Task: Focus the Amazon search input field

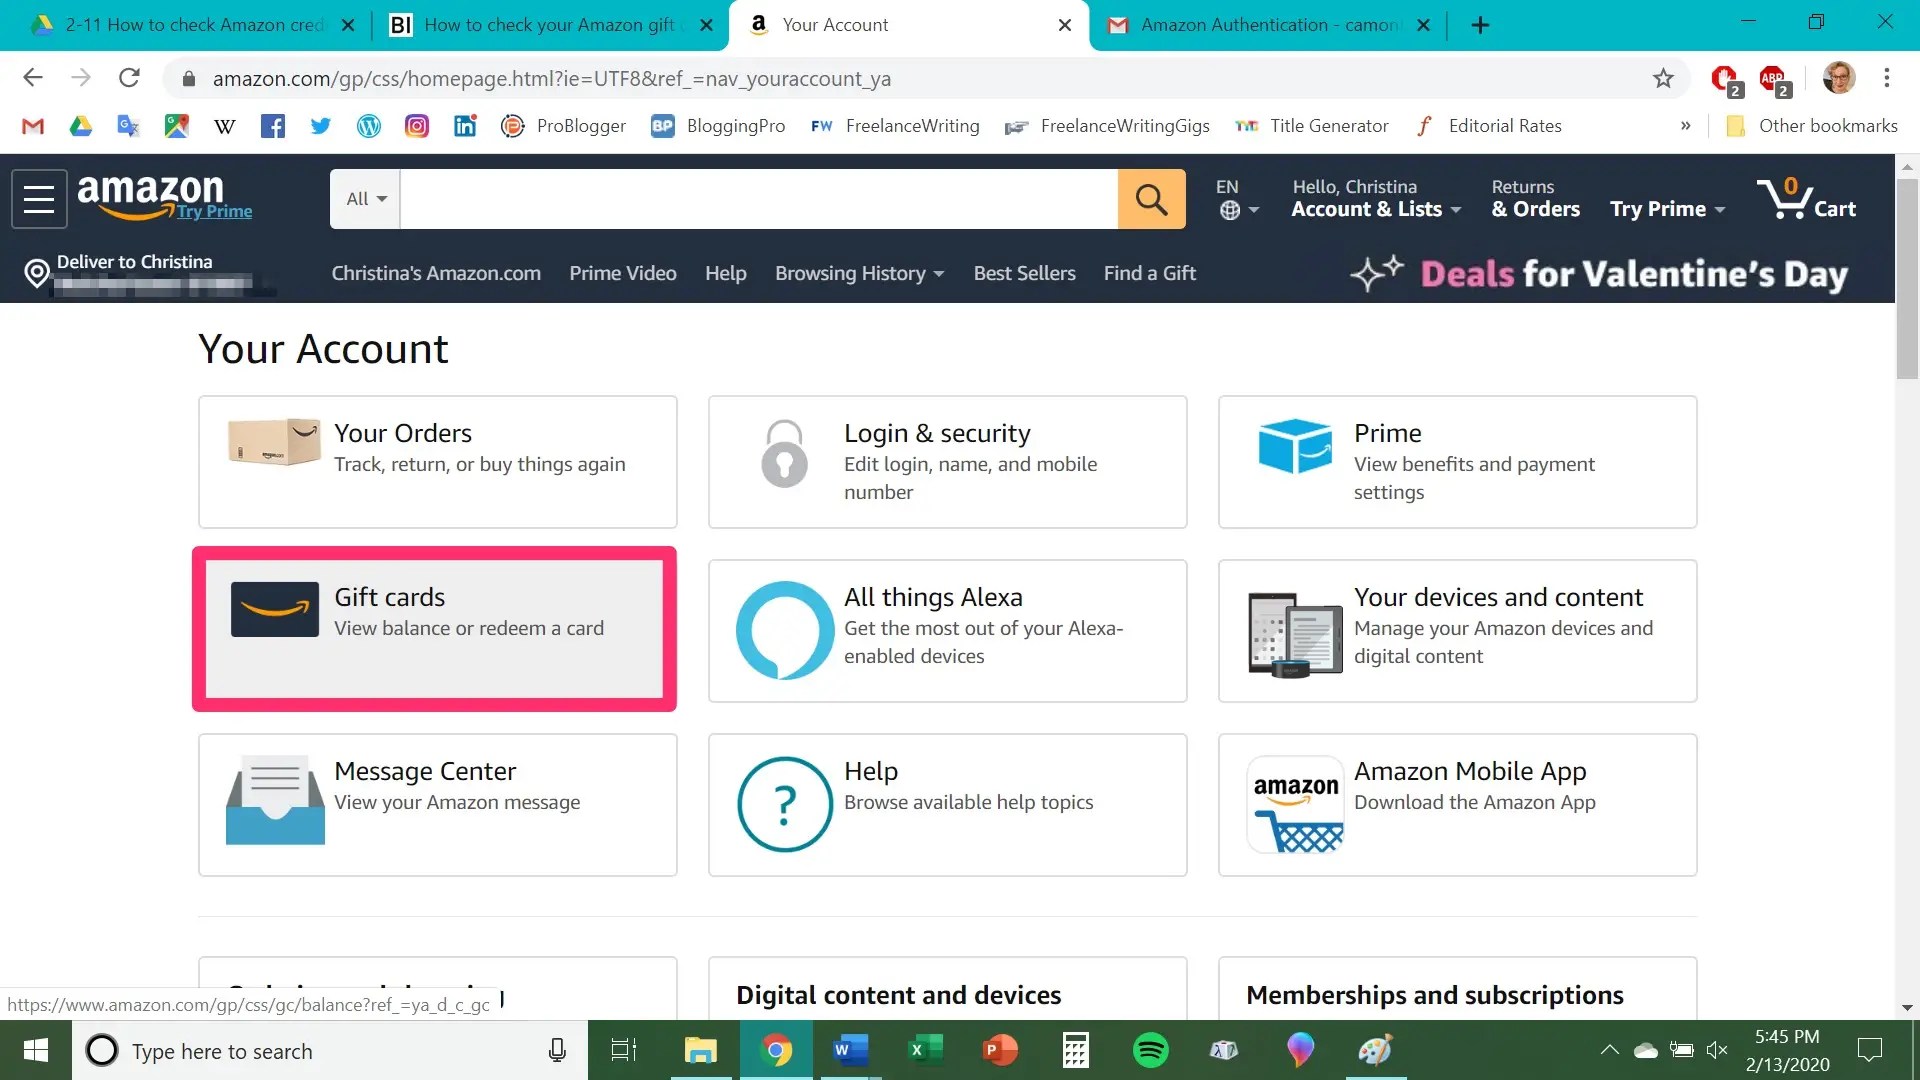Action: point(758,199)
